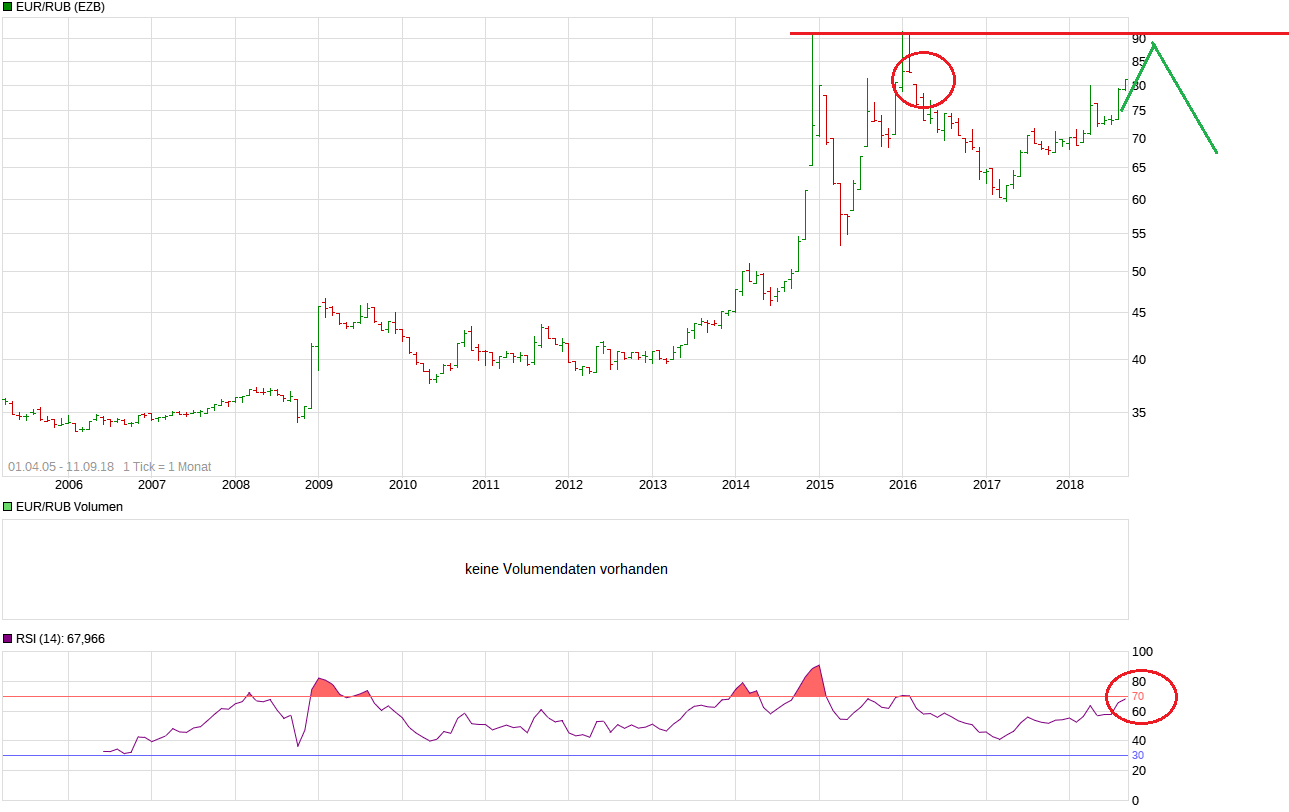Screen dimensions: 1289x812
Task: Click the green EUR/RUB chart indicator square
Action: click(x=7, y=7)
